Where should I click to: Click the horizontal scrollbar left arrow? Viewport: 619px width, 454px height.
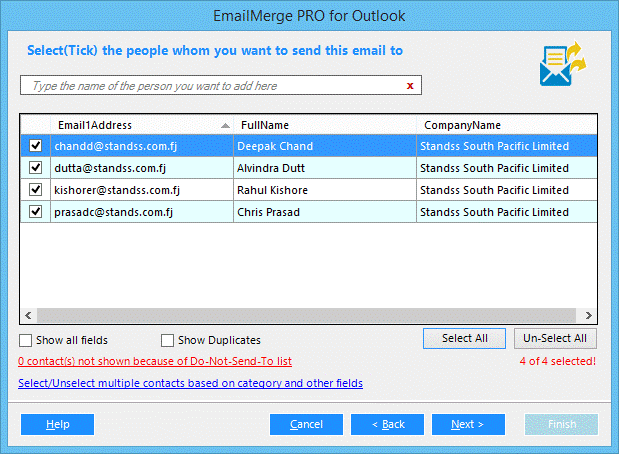(x=28, y=315)
